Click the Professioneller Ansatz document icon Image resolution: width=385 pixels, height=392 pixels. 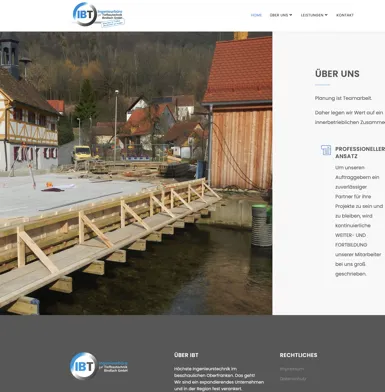pyautogui.click(x=326, y=150)
